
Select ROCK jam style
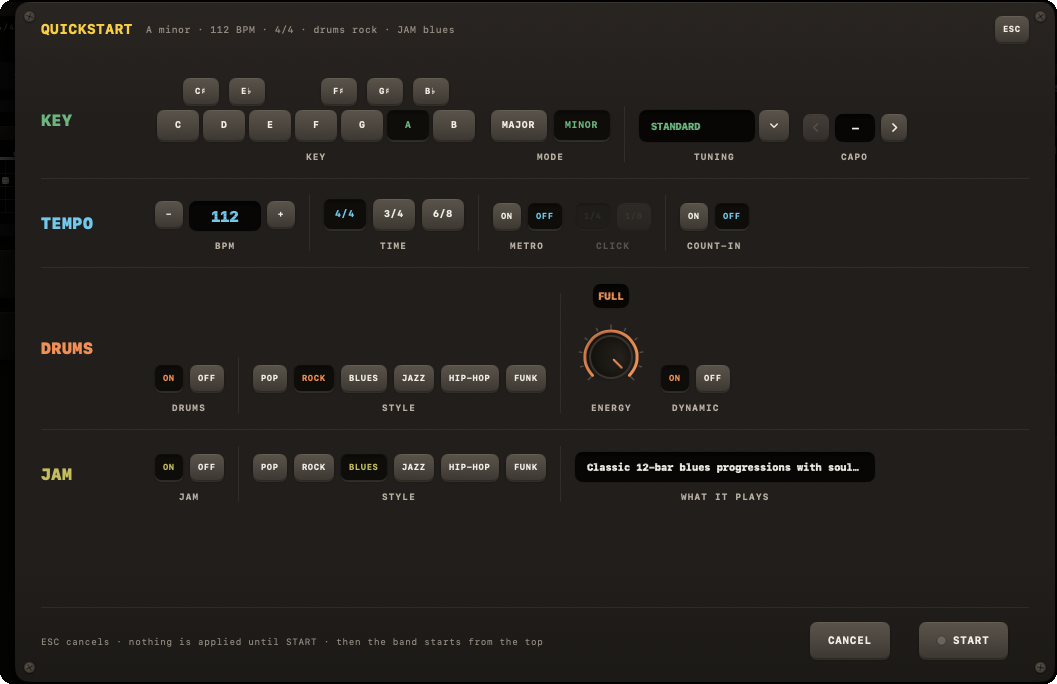(313, 467)
